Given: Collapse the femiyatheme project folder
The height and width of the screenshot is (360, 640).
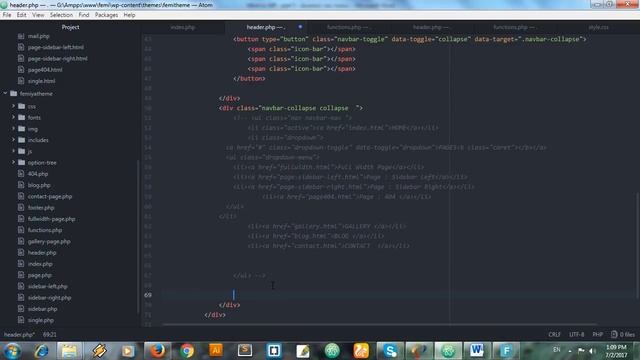Looking at the screenshot, I should 5,93.
